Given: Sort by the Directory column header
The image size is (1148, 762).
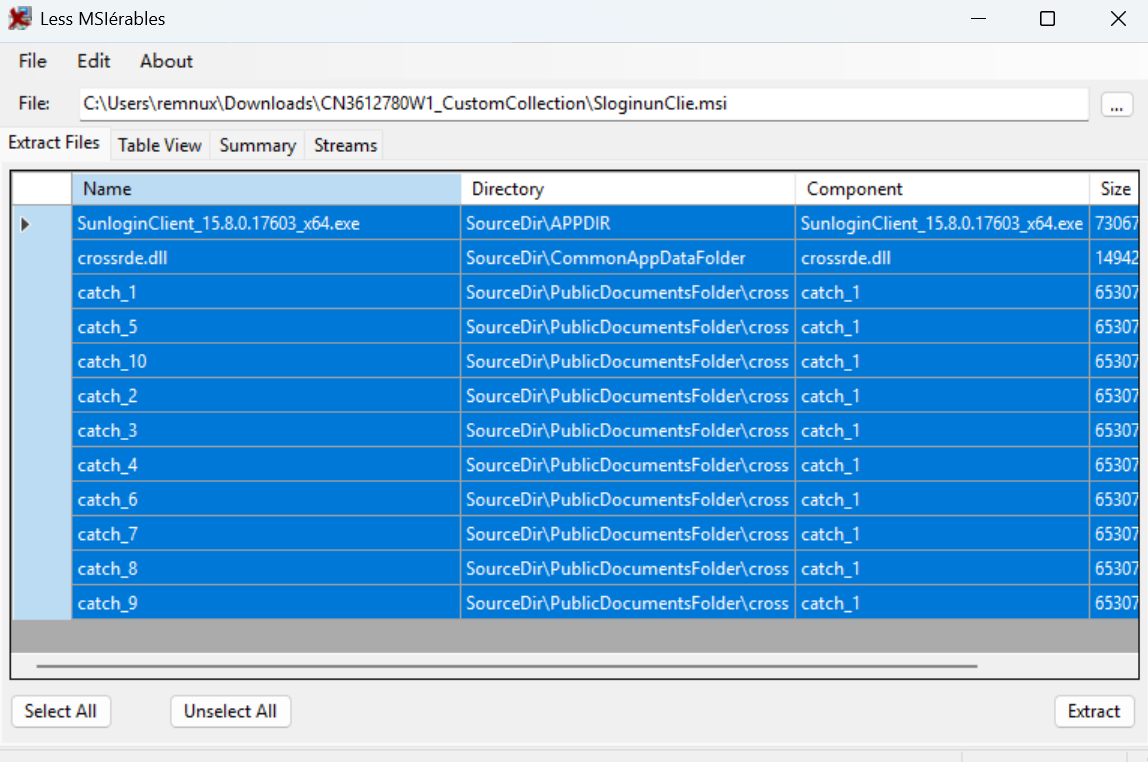Looking at the screenshot, I should coord(628,189).
